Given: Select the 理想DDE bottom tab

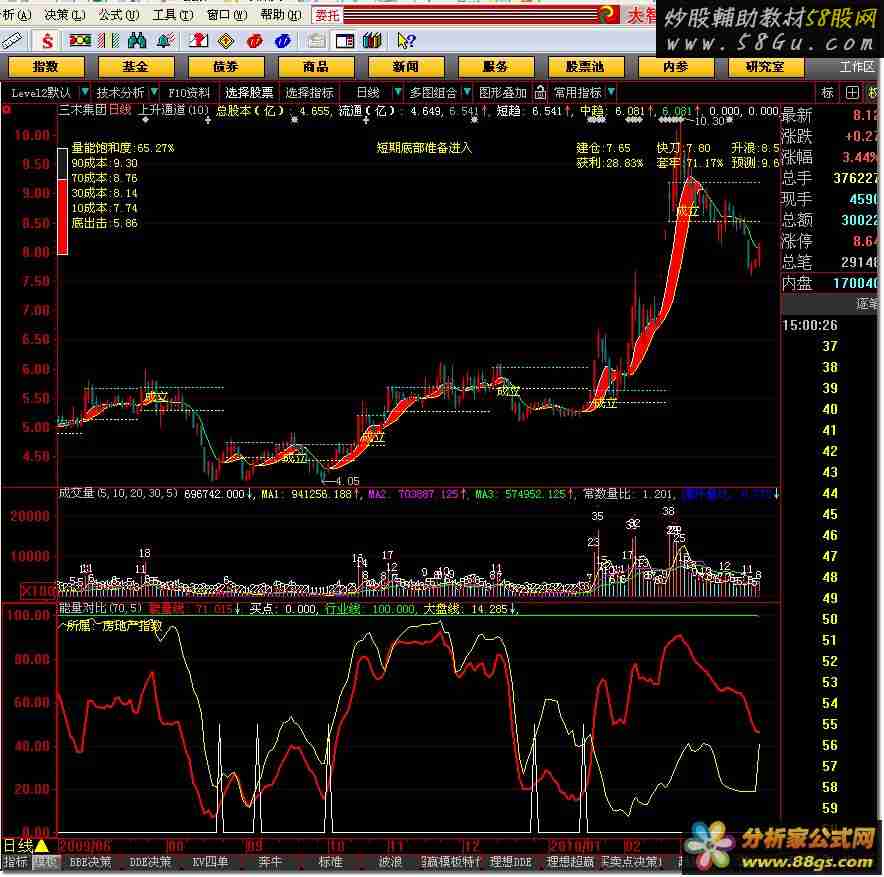Looking at the screenshot, I should [x=510, y=862].
